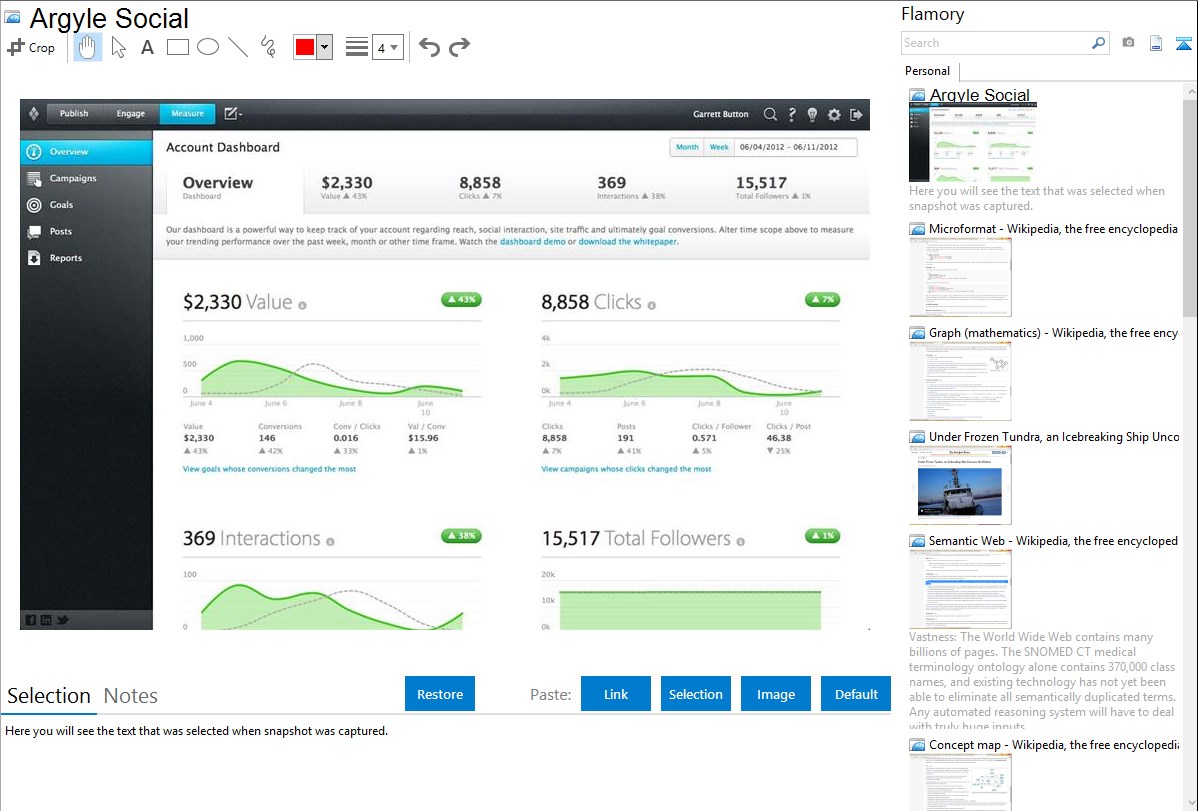Select the freehand draw tool
This screenshot has width=1198, height=811.
[x=268, y=47]
